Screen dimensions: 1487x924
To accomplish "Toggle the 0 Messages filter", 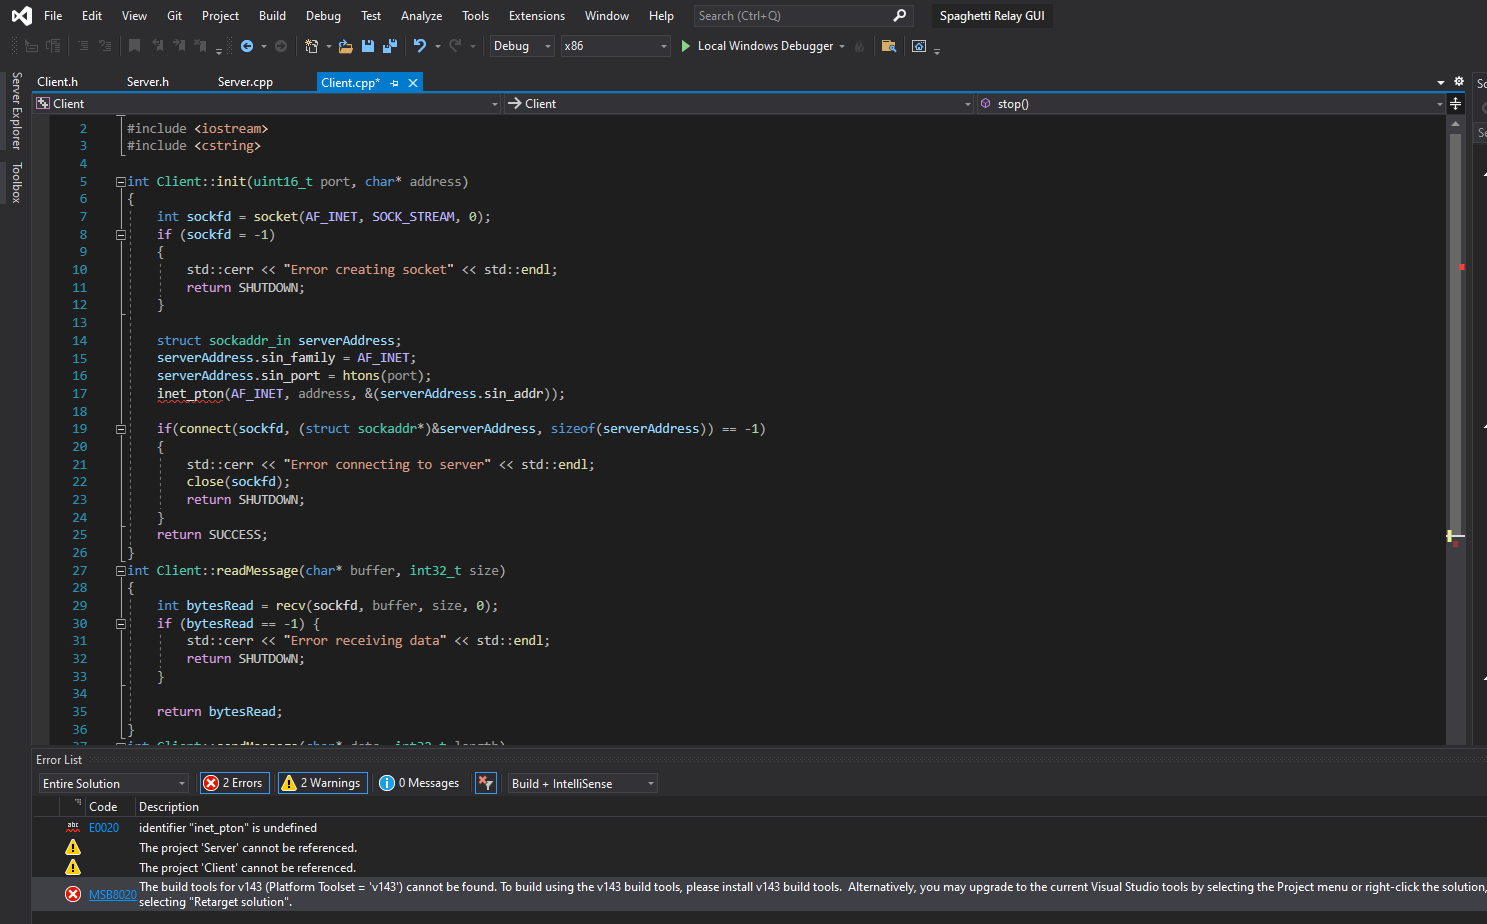I will click(x=420, y=783).
